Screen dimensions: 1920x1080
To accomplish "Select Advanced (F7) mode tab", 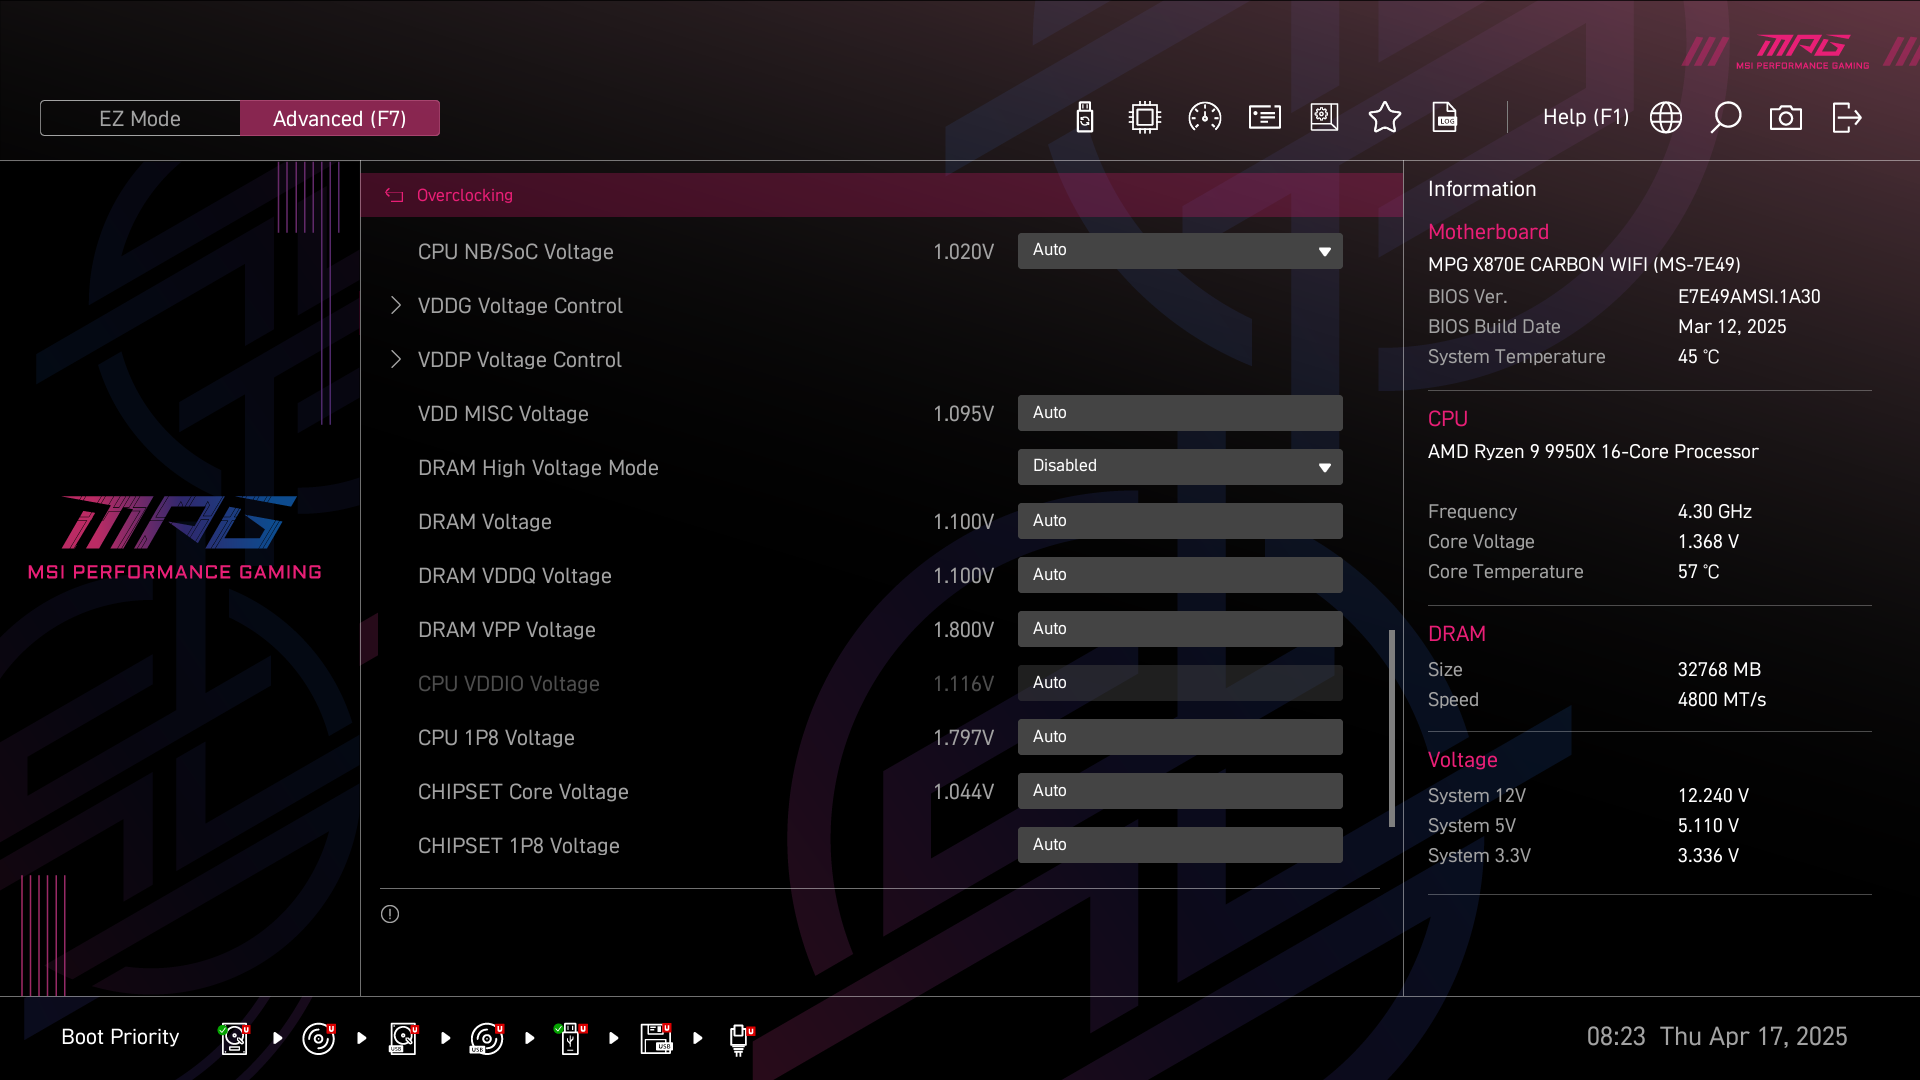I will coord(340,118).
